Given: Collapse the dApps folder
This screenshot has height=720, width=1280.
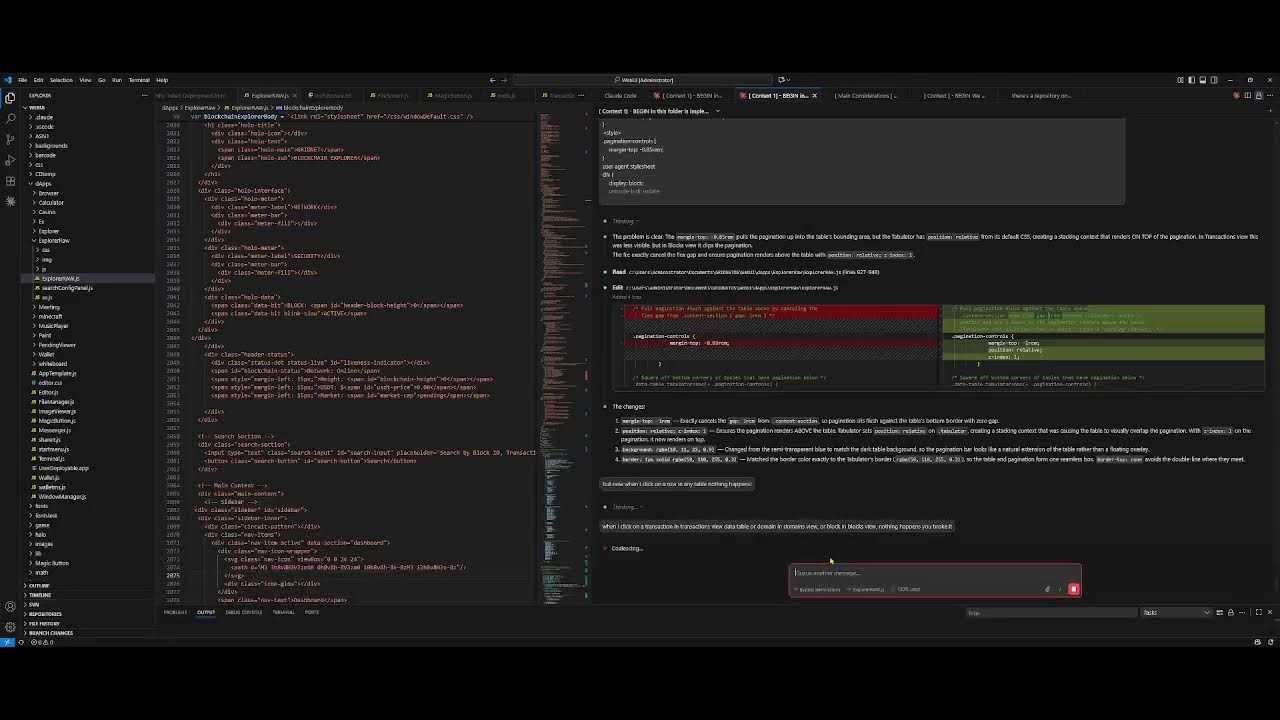Looking at the screenshot, I should click(43, 184).
